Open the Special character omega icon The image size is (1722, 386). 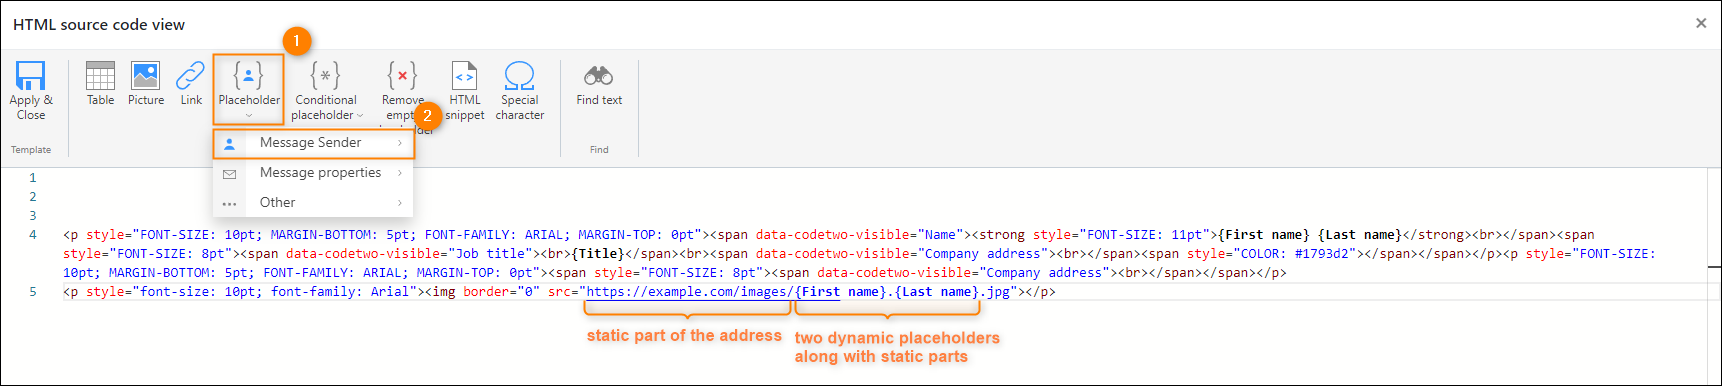(519, 75)
